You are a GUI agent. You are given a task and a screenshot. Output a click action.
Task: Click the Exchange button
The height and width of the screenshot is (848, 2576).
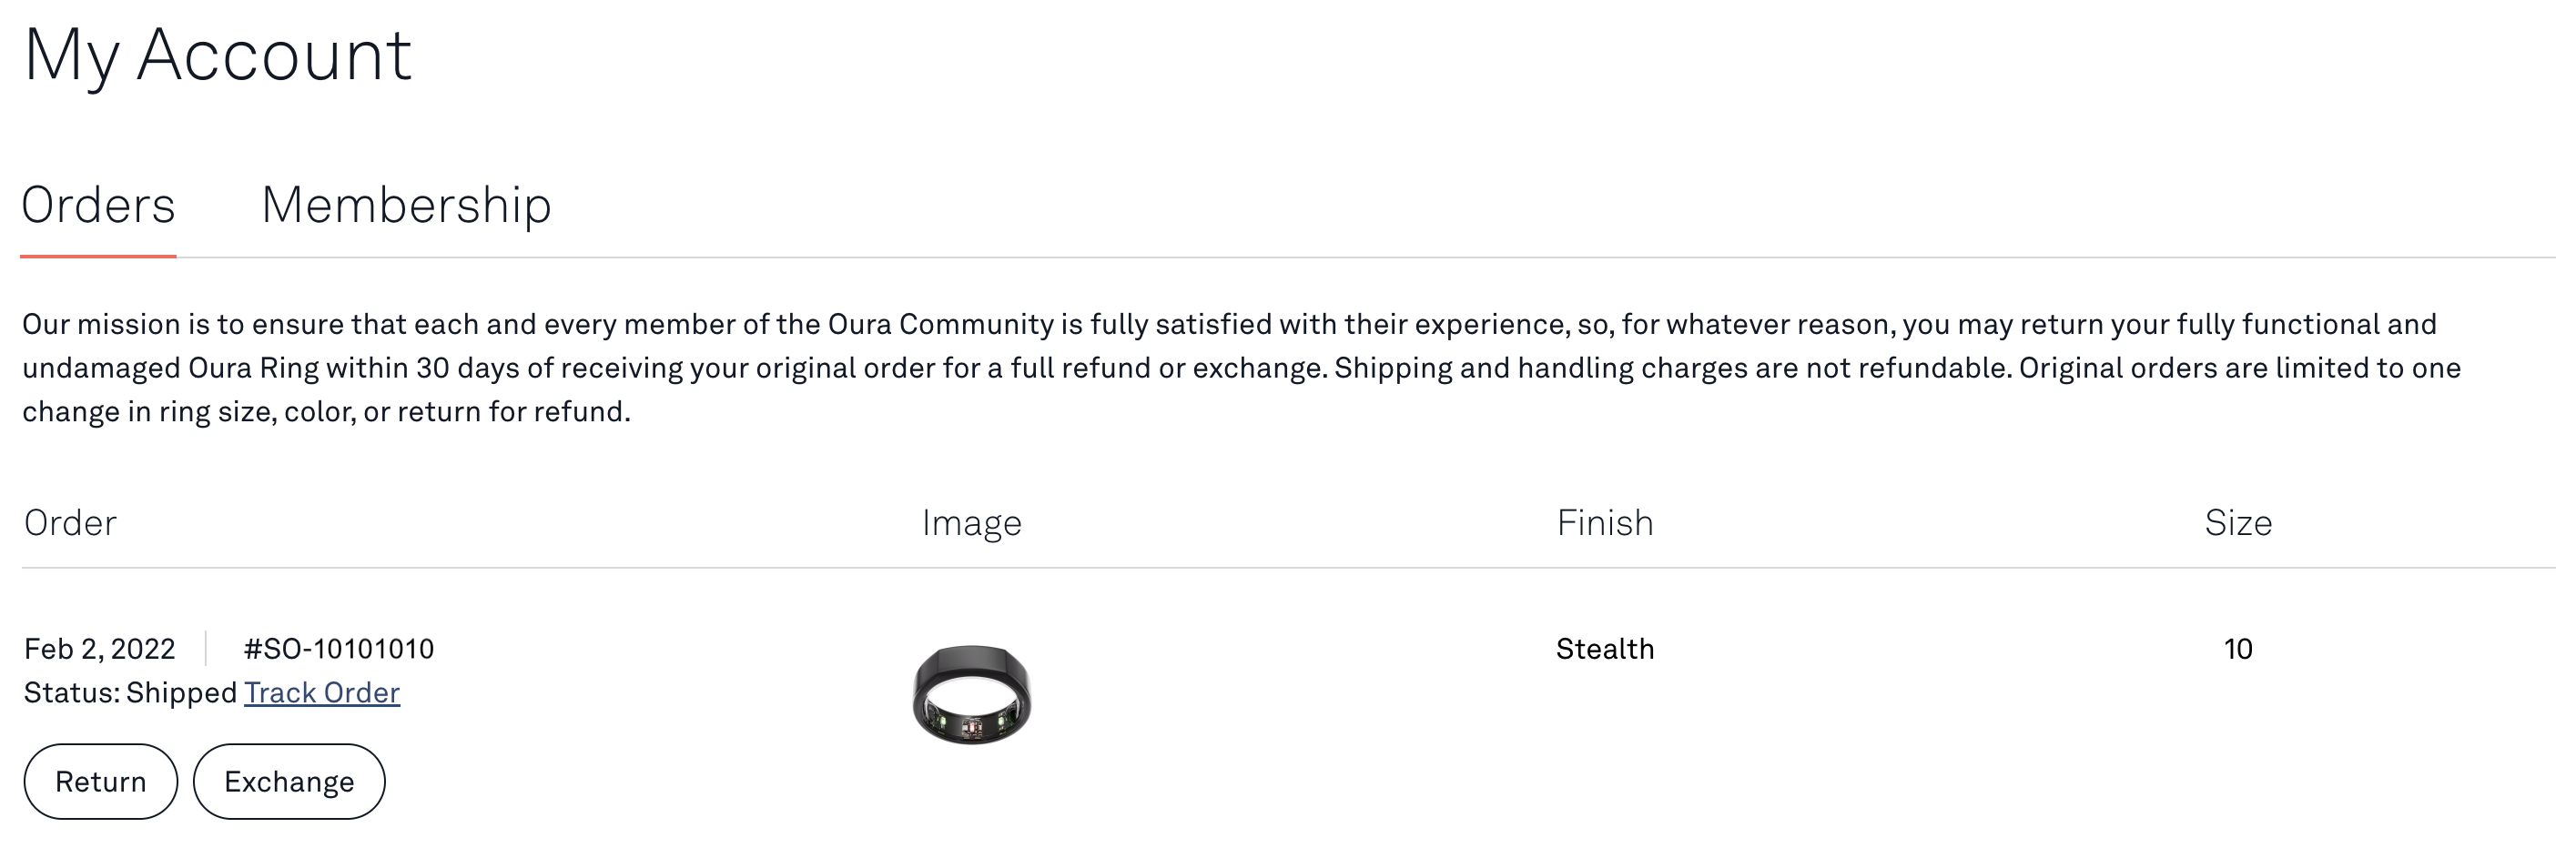(289, 781)
